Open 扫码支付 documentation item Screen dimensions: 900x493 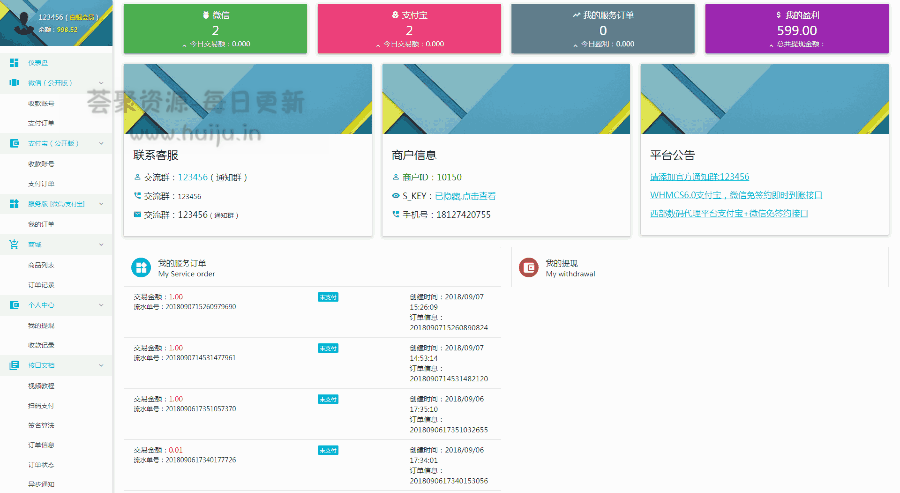point(41,406)
